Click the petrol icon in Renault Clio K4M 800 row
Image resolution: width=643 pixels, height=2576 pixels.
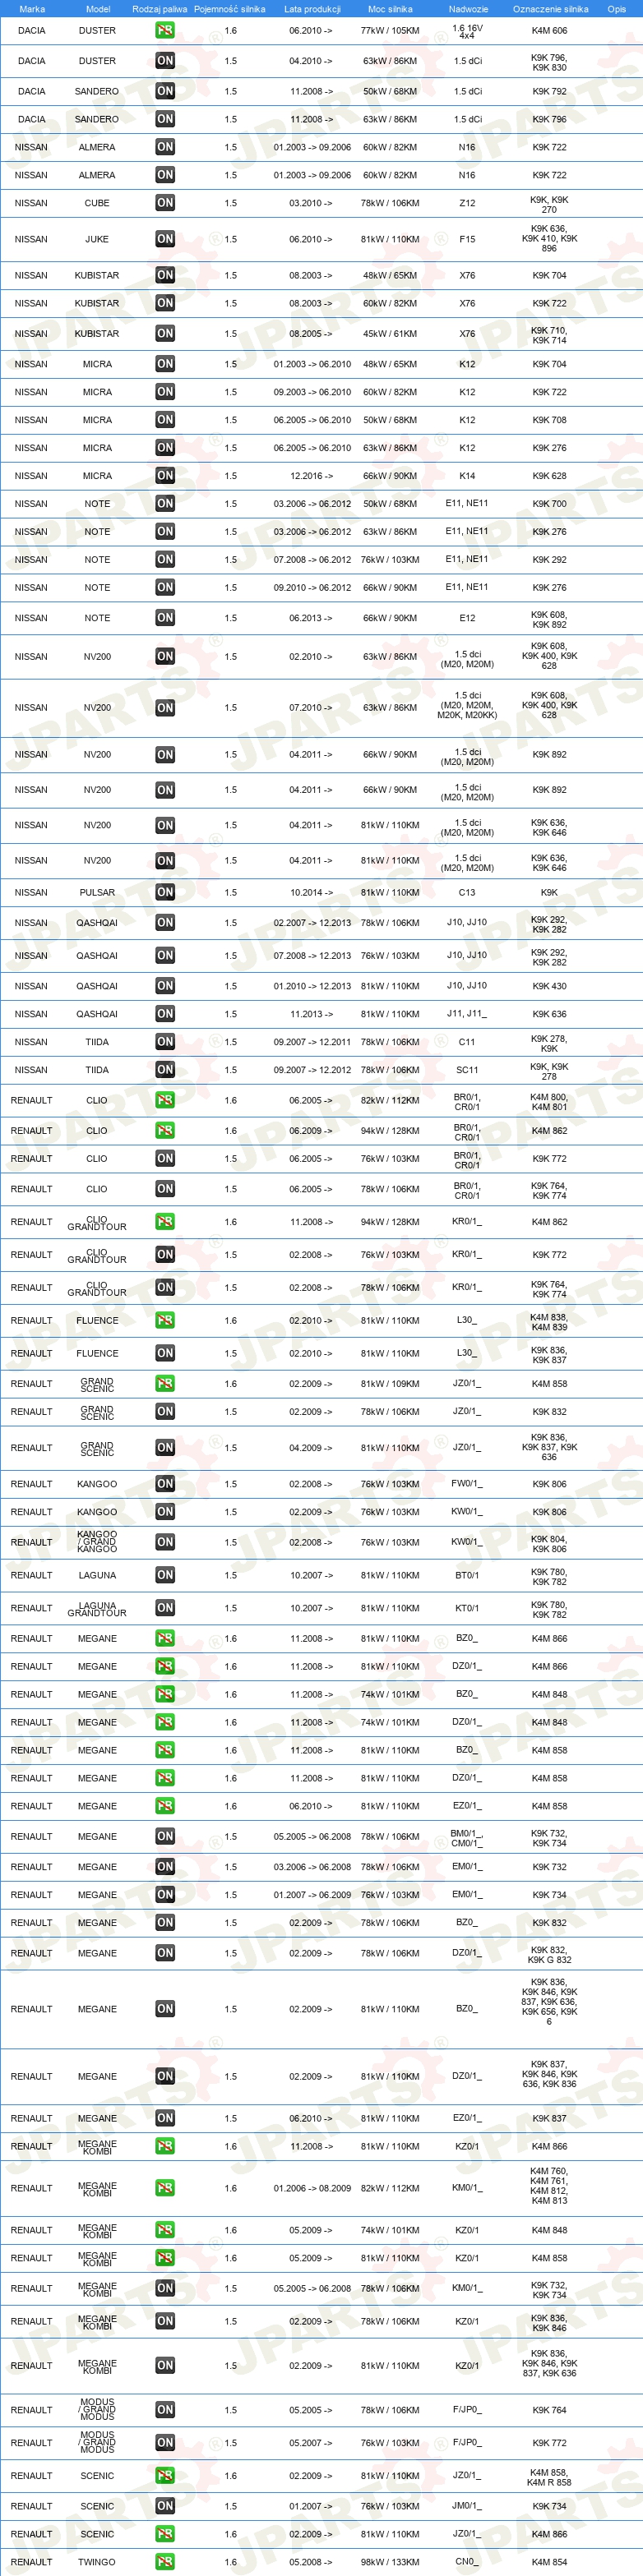[165, 1100]
